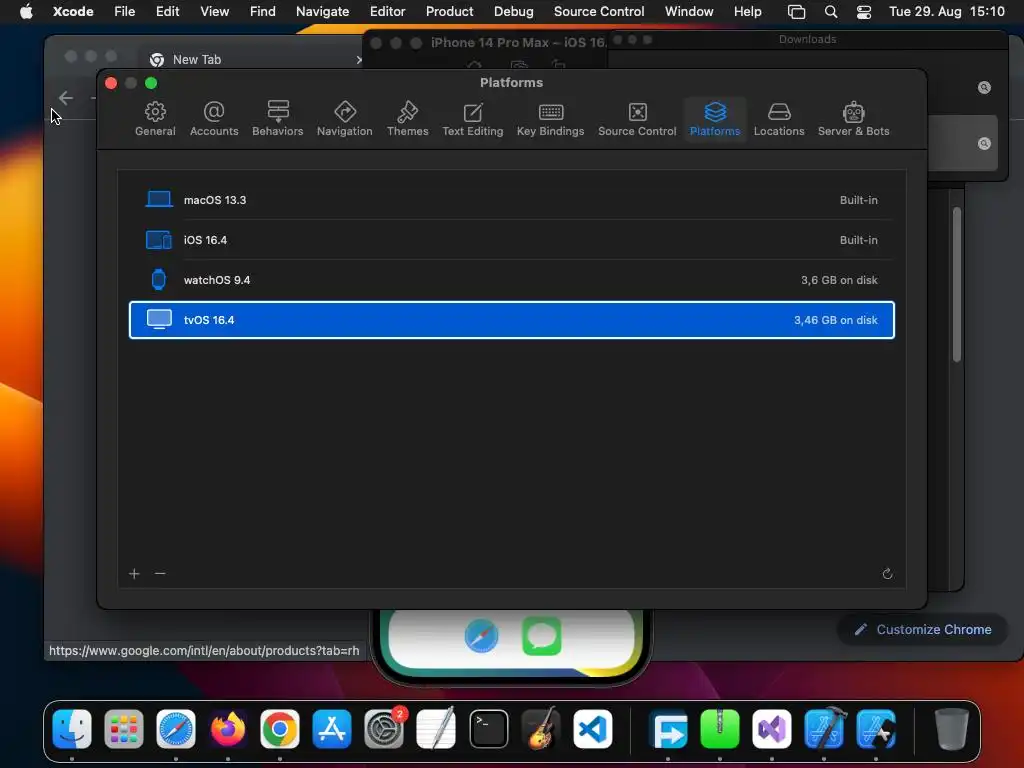1024x768 pixels.
Task: Open the Edit menu
Action: click(x=167, y=11)
